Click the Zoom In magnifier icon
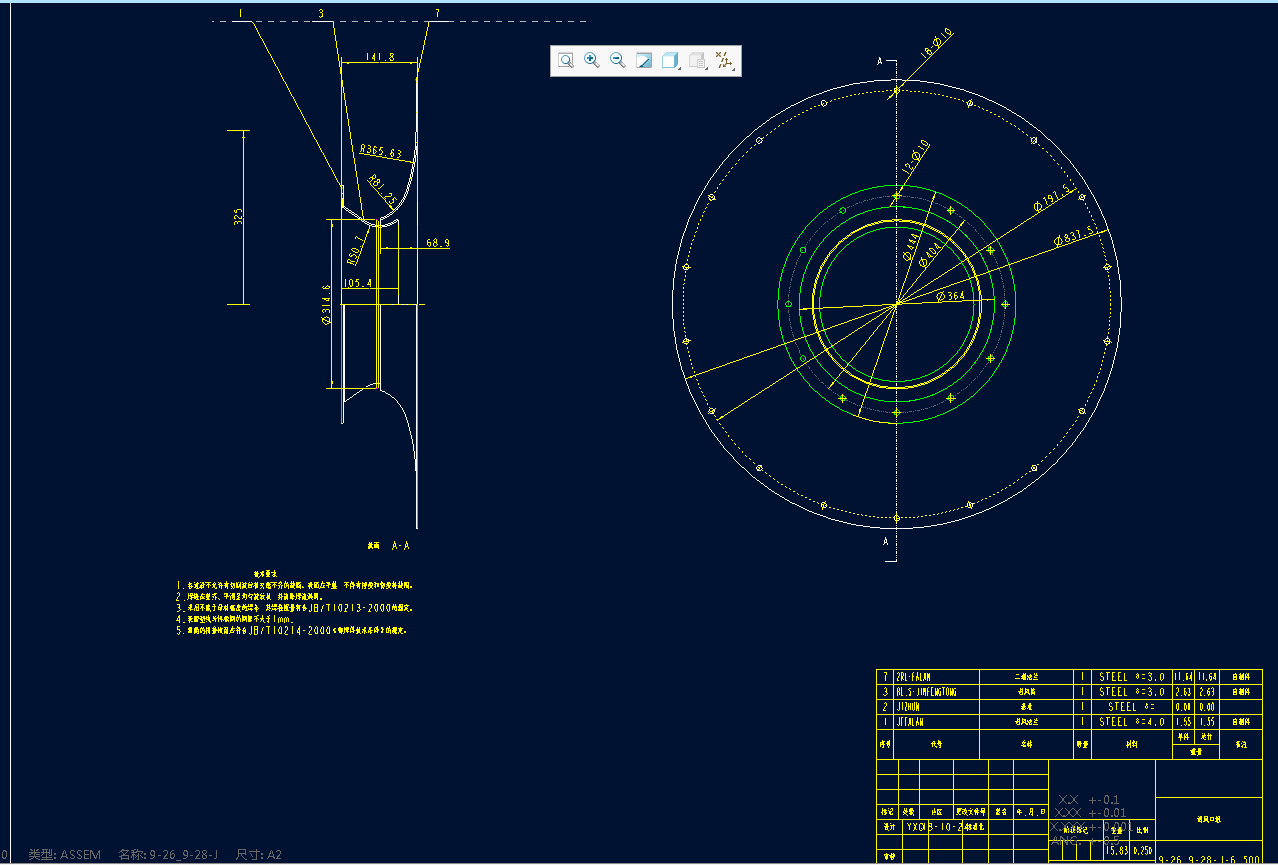This screenshot has width=1278, height=865. [592, 61]
